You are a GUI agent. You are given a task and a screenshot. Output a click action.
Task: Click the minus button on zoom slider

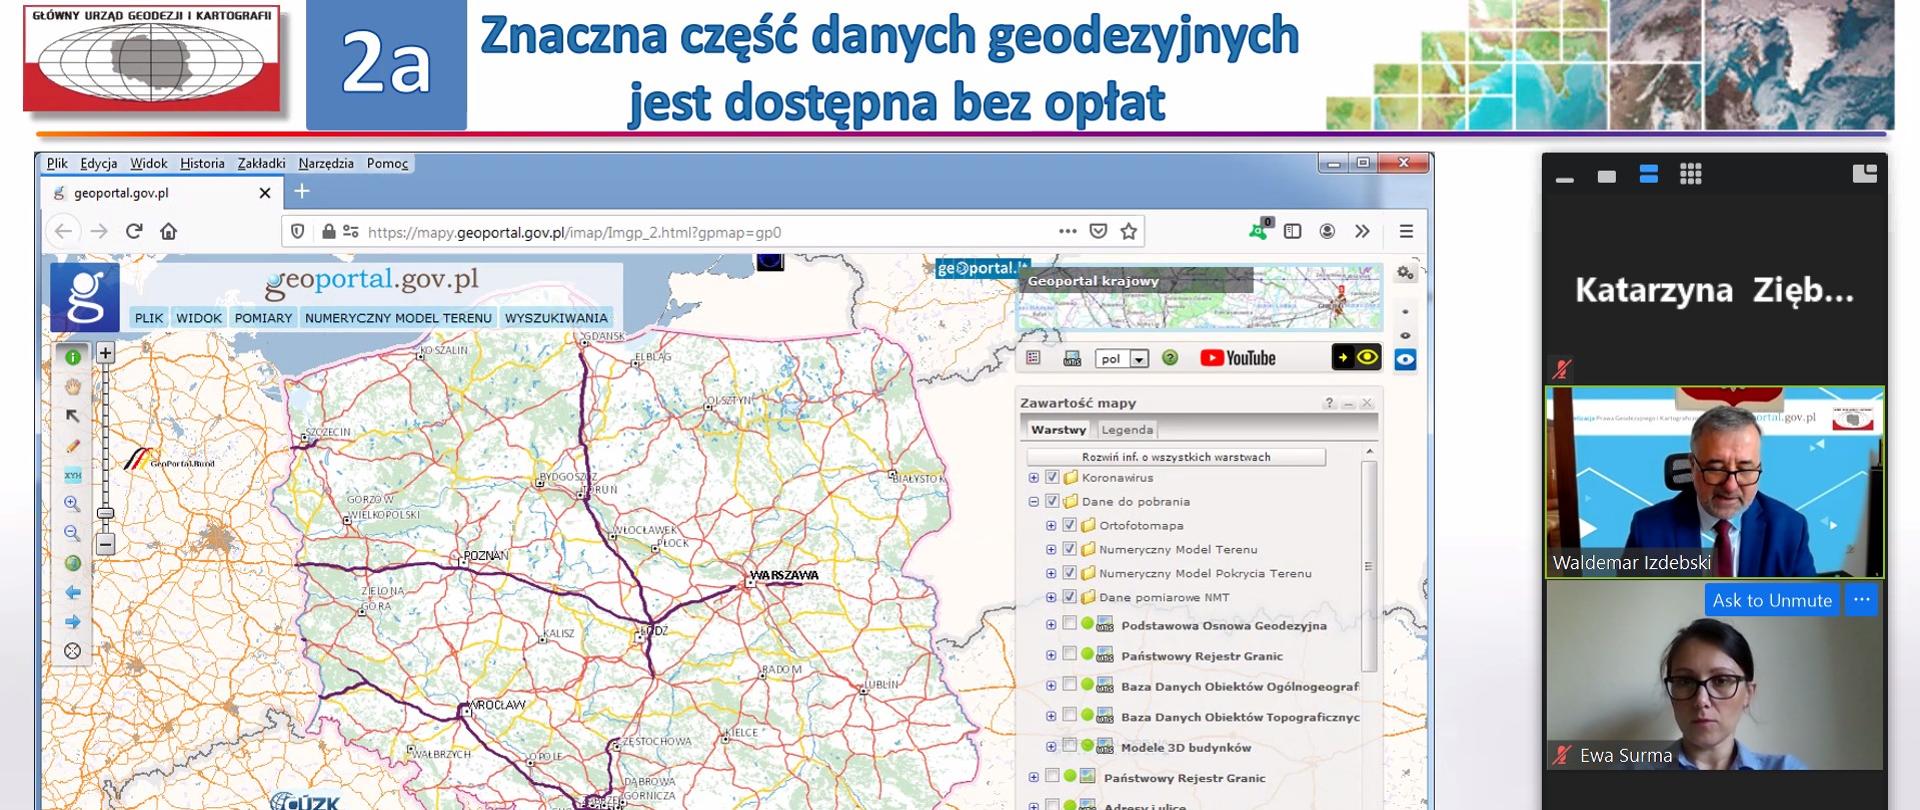[x=105, y=545]
